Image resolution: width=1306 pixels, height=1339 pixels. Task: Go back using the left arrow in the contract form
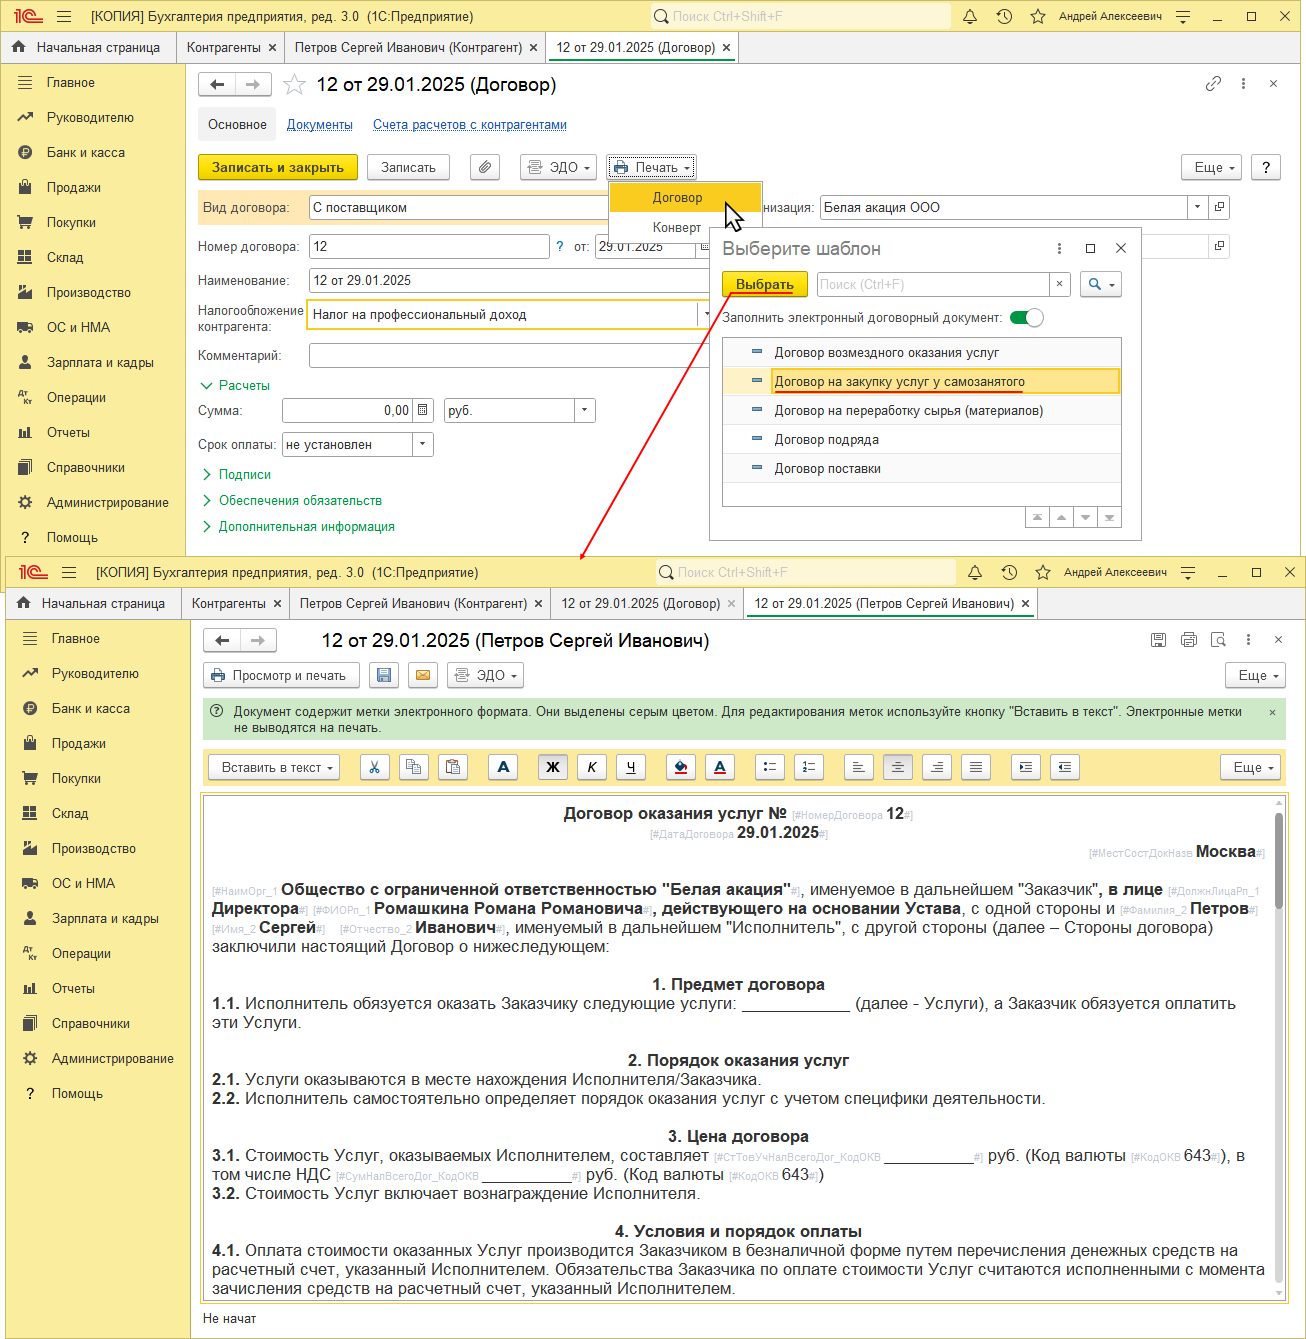(217, 85)
